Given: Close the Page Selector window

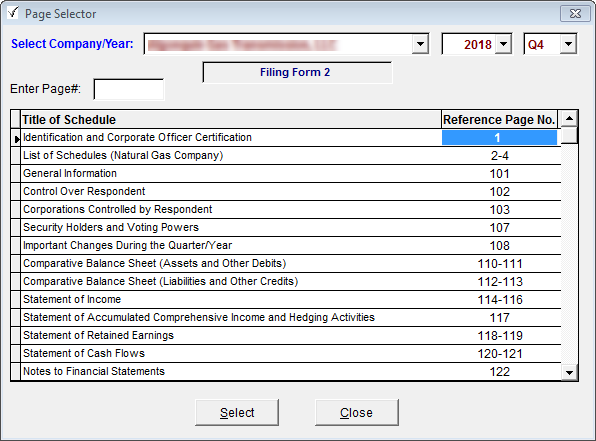Looking at the screenshot, I should tap(575, 14).
